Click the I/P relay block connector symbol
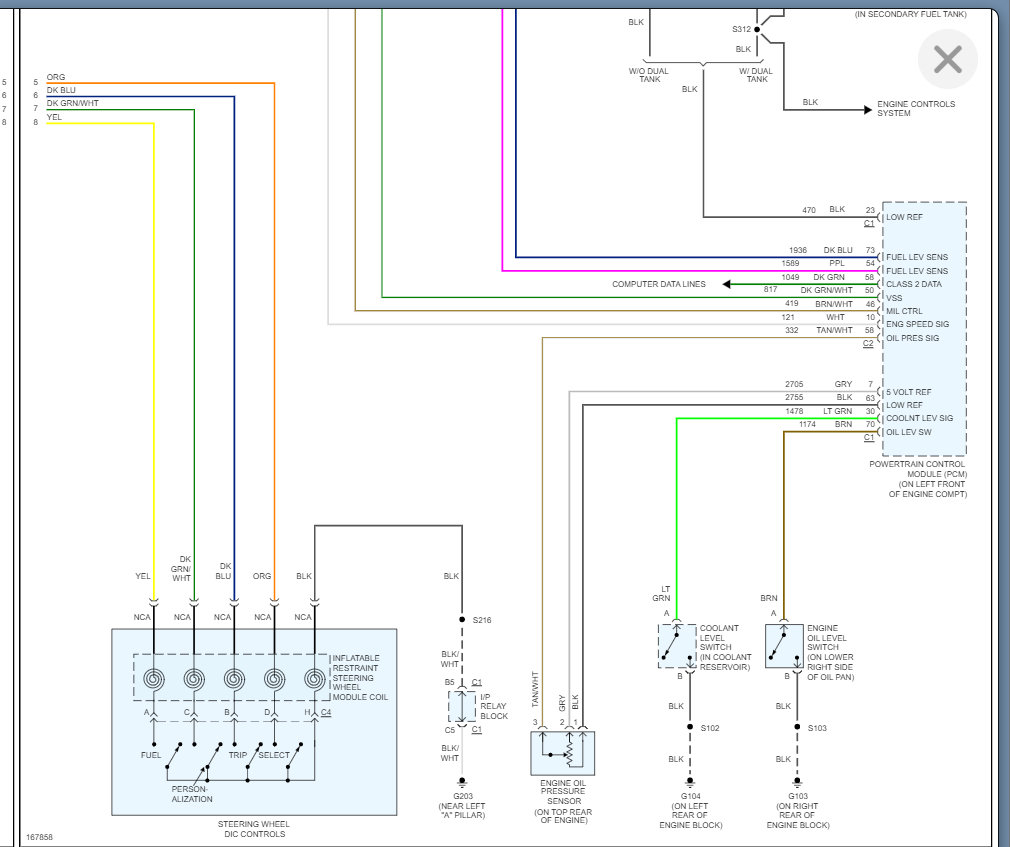Viewport: 1010px width, 847px height. (x=462, y=706)
